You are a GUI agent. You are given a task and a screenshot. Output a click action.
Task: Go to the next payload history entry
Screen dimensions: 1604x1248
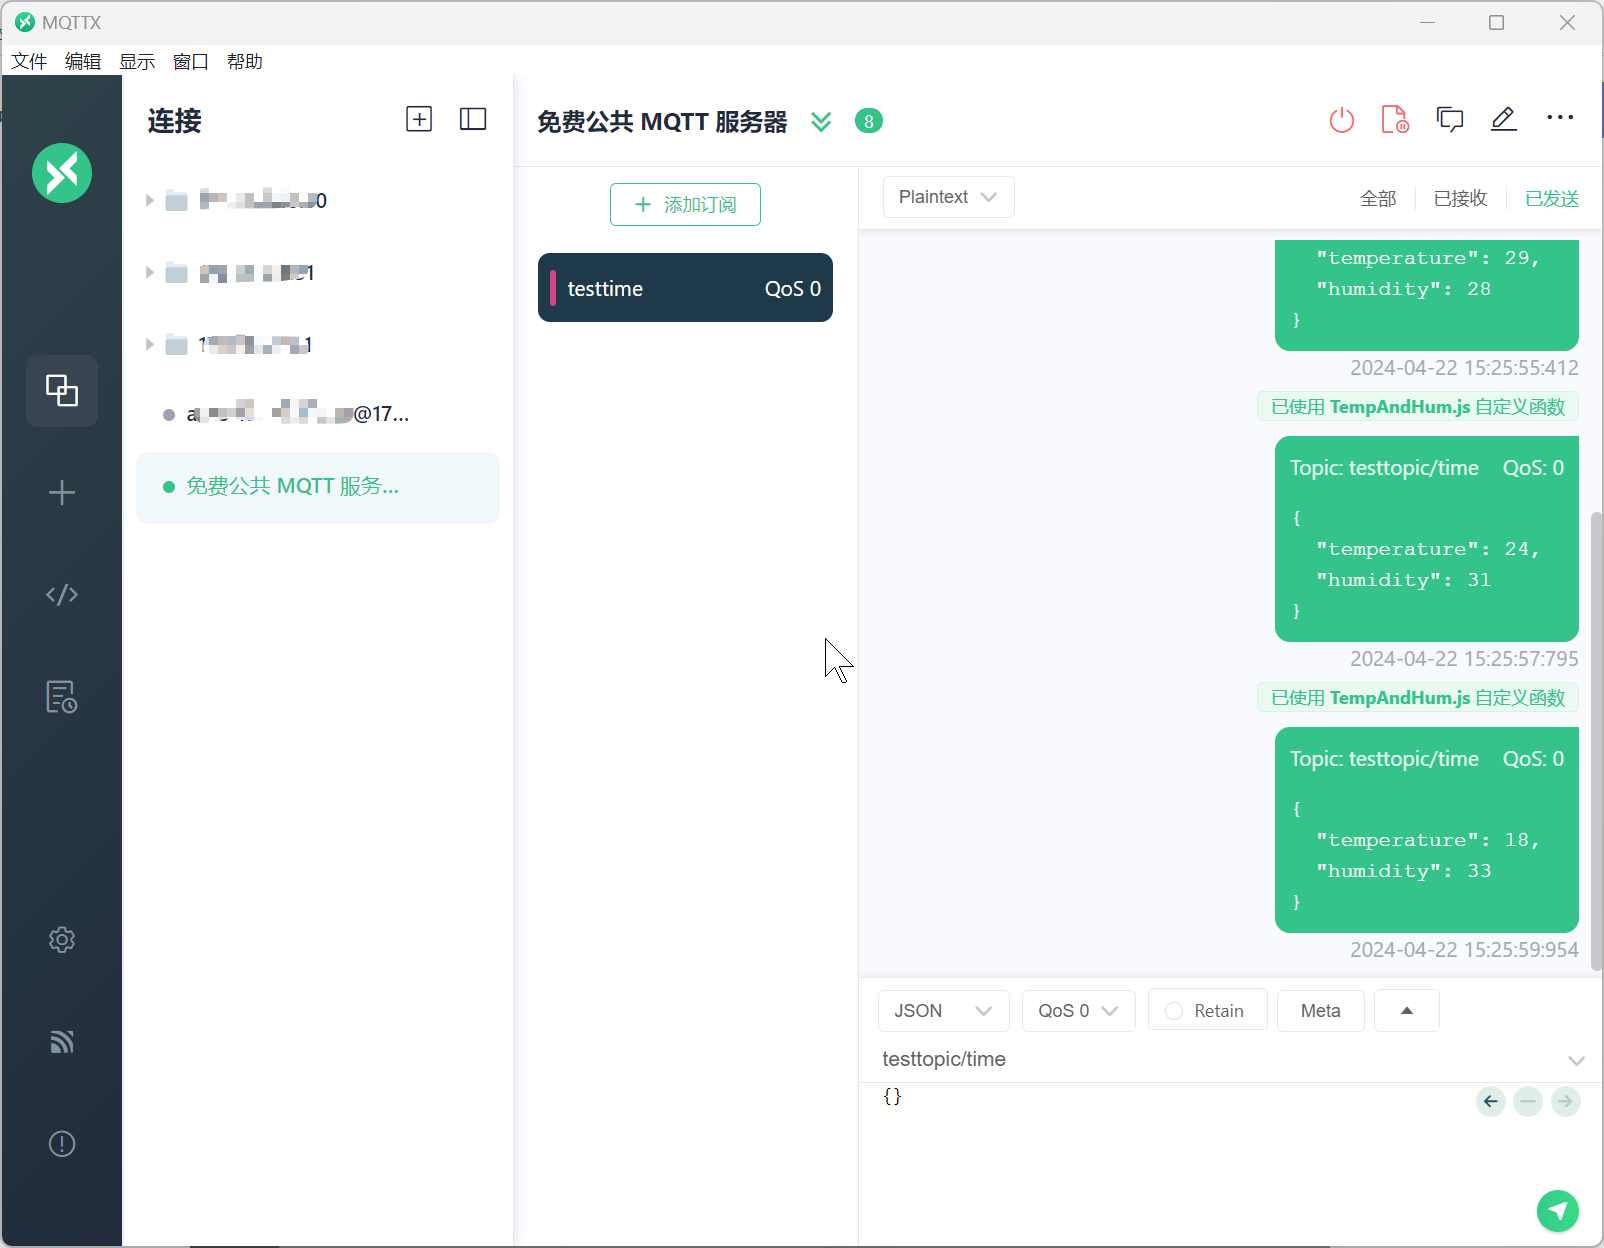coord(1566,1102)
